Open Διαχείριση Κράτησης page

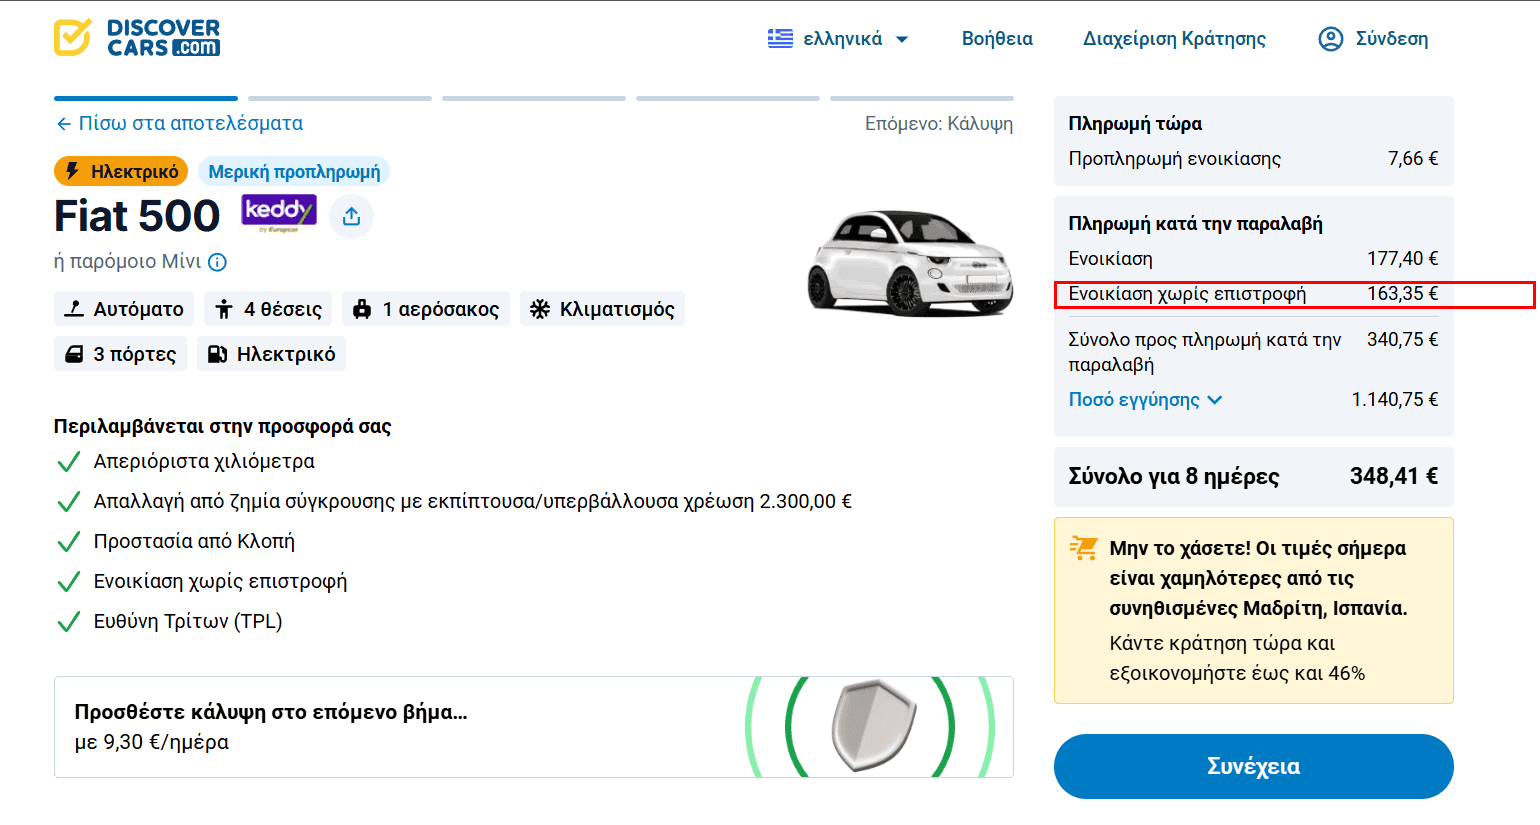[1174, 39]
